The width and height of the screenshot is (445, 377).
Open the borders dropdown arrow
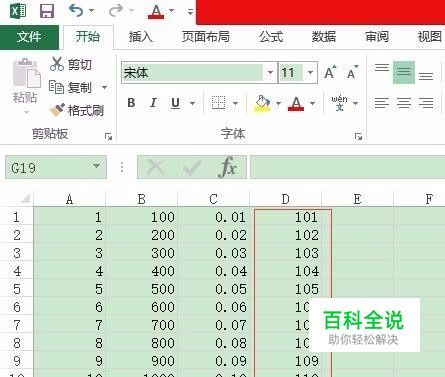pyautogui.click(x=235, y=103)
